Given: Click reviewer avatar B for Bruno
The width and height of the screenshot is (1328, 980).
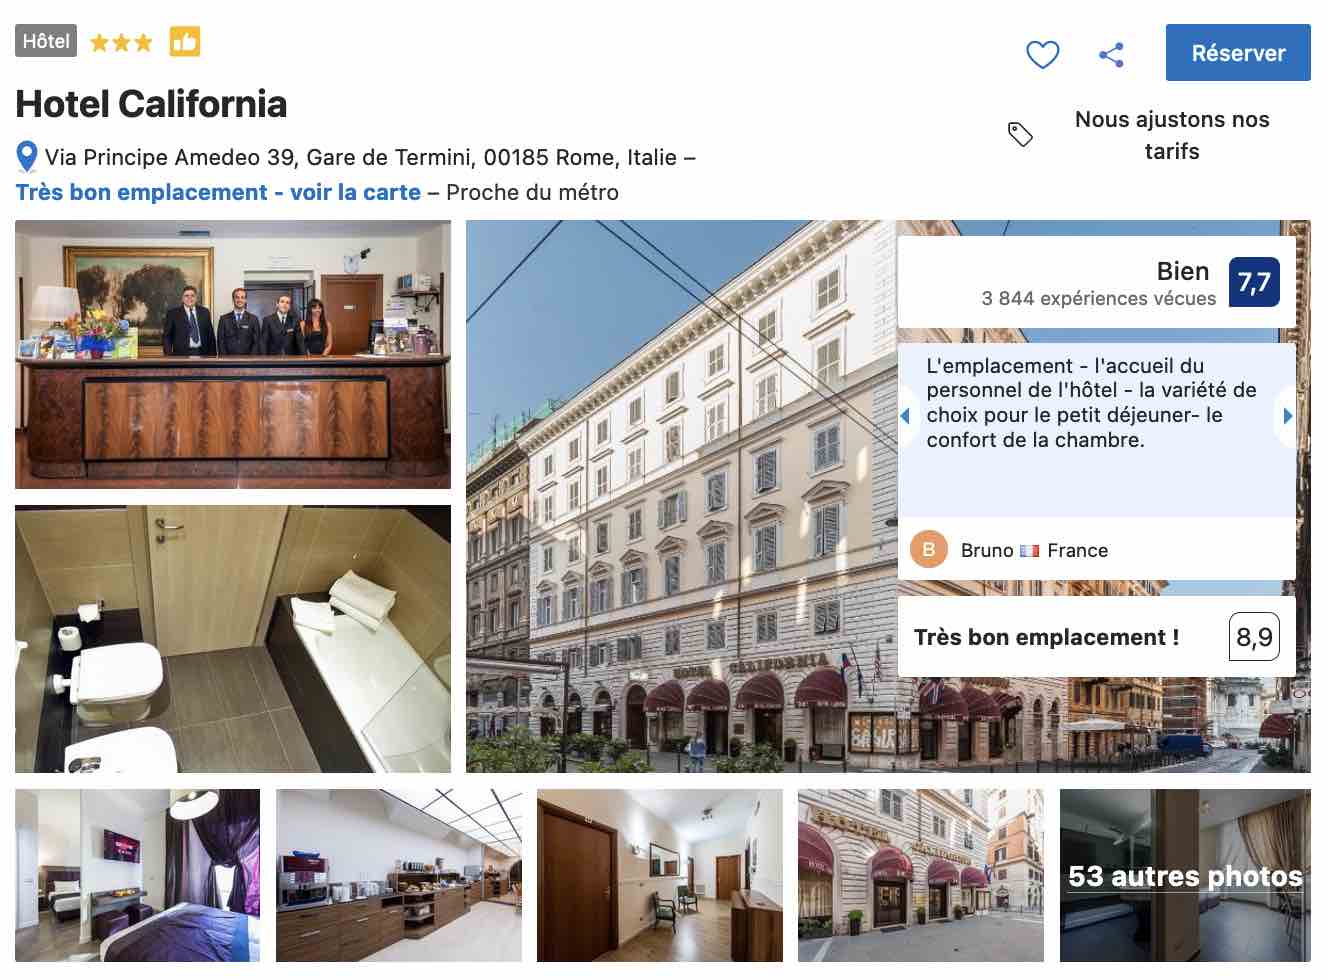Looking at the screenshot, I should point(928,549).
